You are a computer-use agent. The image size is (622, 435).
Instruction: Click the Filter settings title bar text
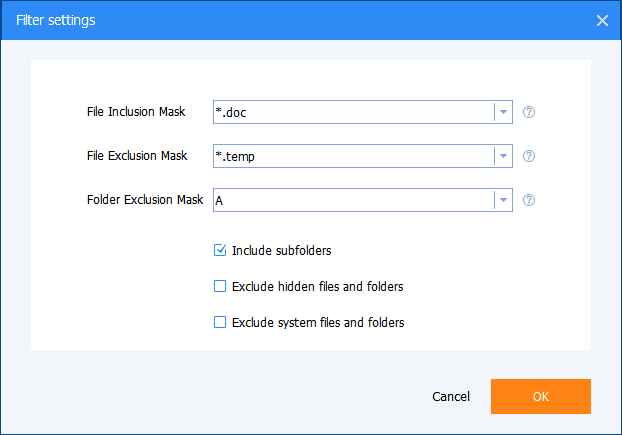click(56, 20)
